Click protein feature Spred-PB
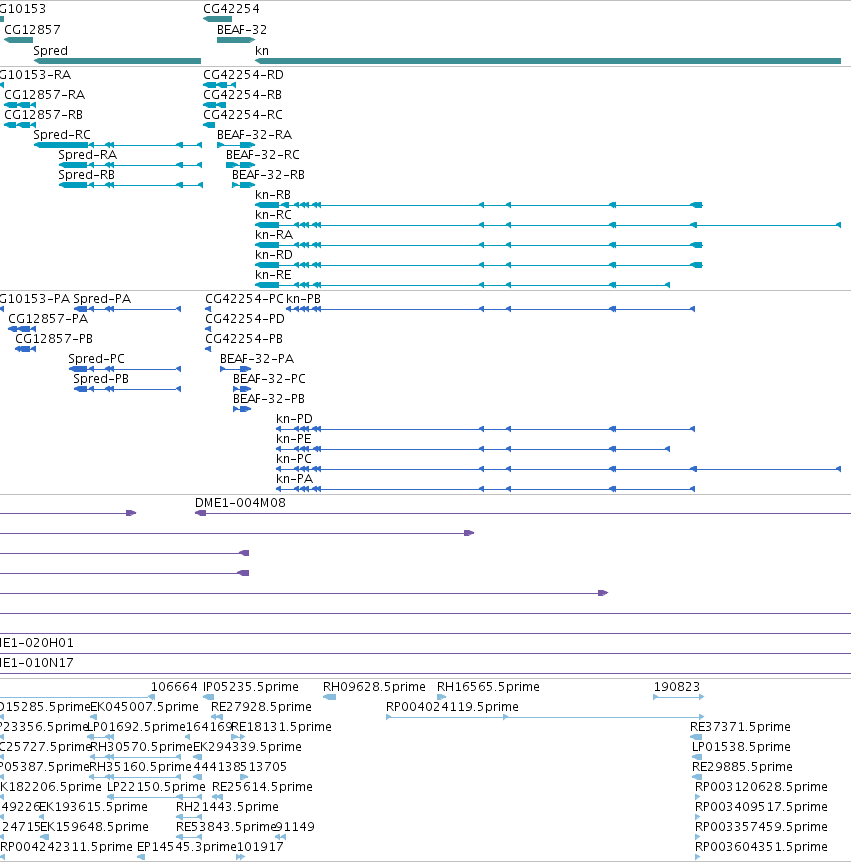This screenshot has height=862, width=851. 127,389
